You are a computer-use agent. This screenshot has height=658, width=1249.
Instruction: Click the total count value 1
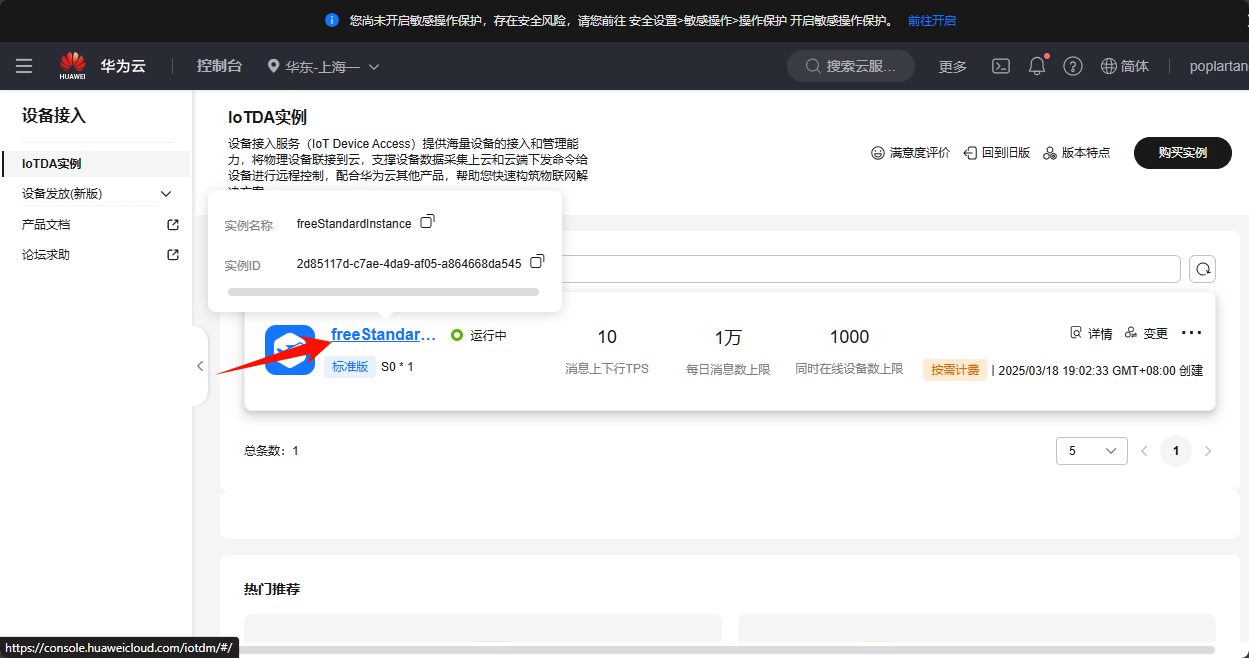click(296, 451)
